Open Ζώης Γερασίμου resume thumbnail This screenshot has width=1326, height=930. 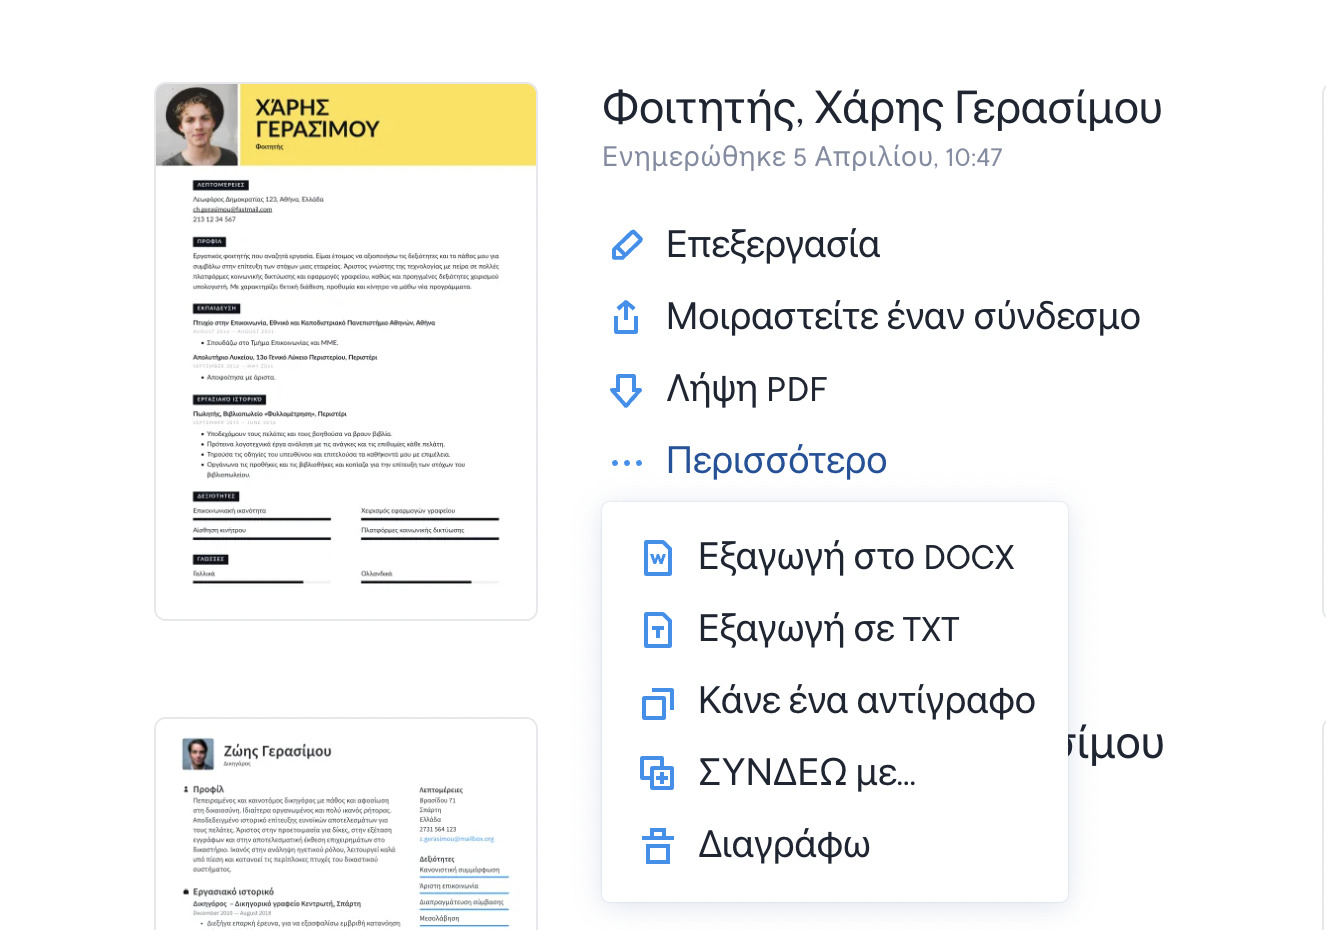pos(346,825)
